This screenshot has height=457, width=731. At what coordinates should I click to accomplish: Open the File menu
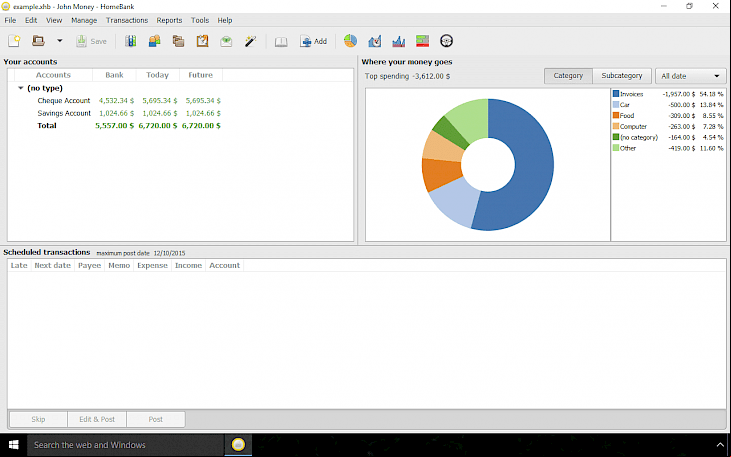pyautogui.click(x=10, y=20)
